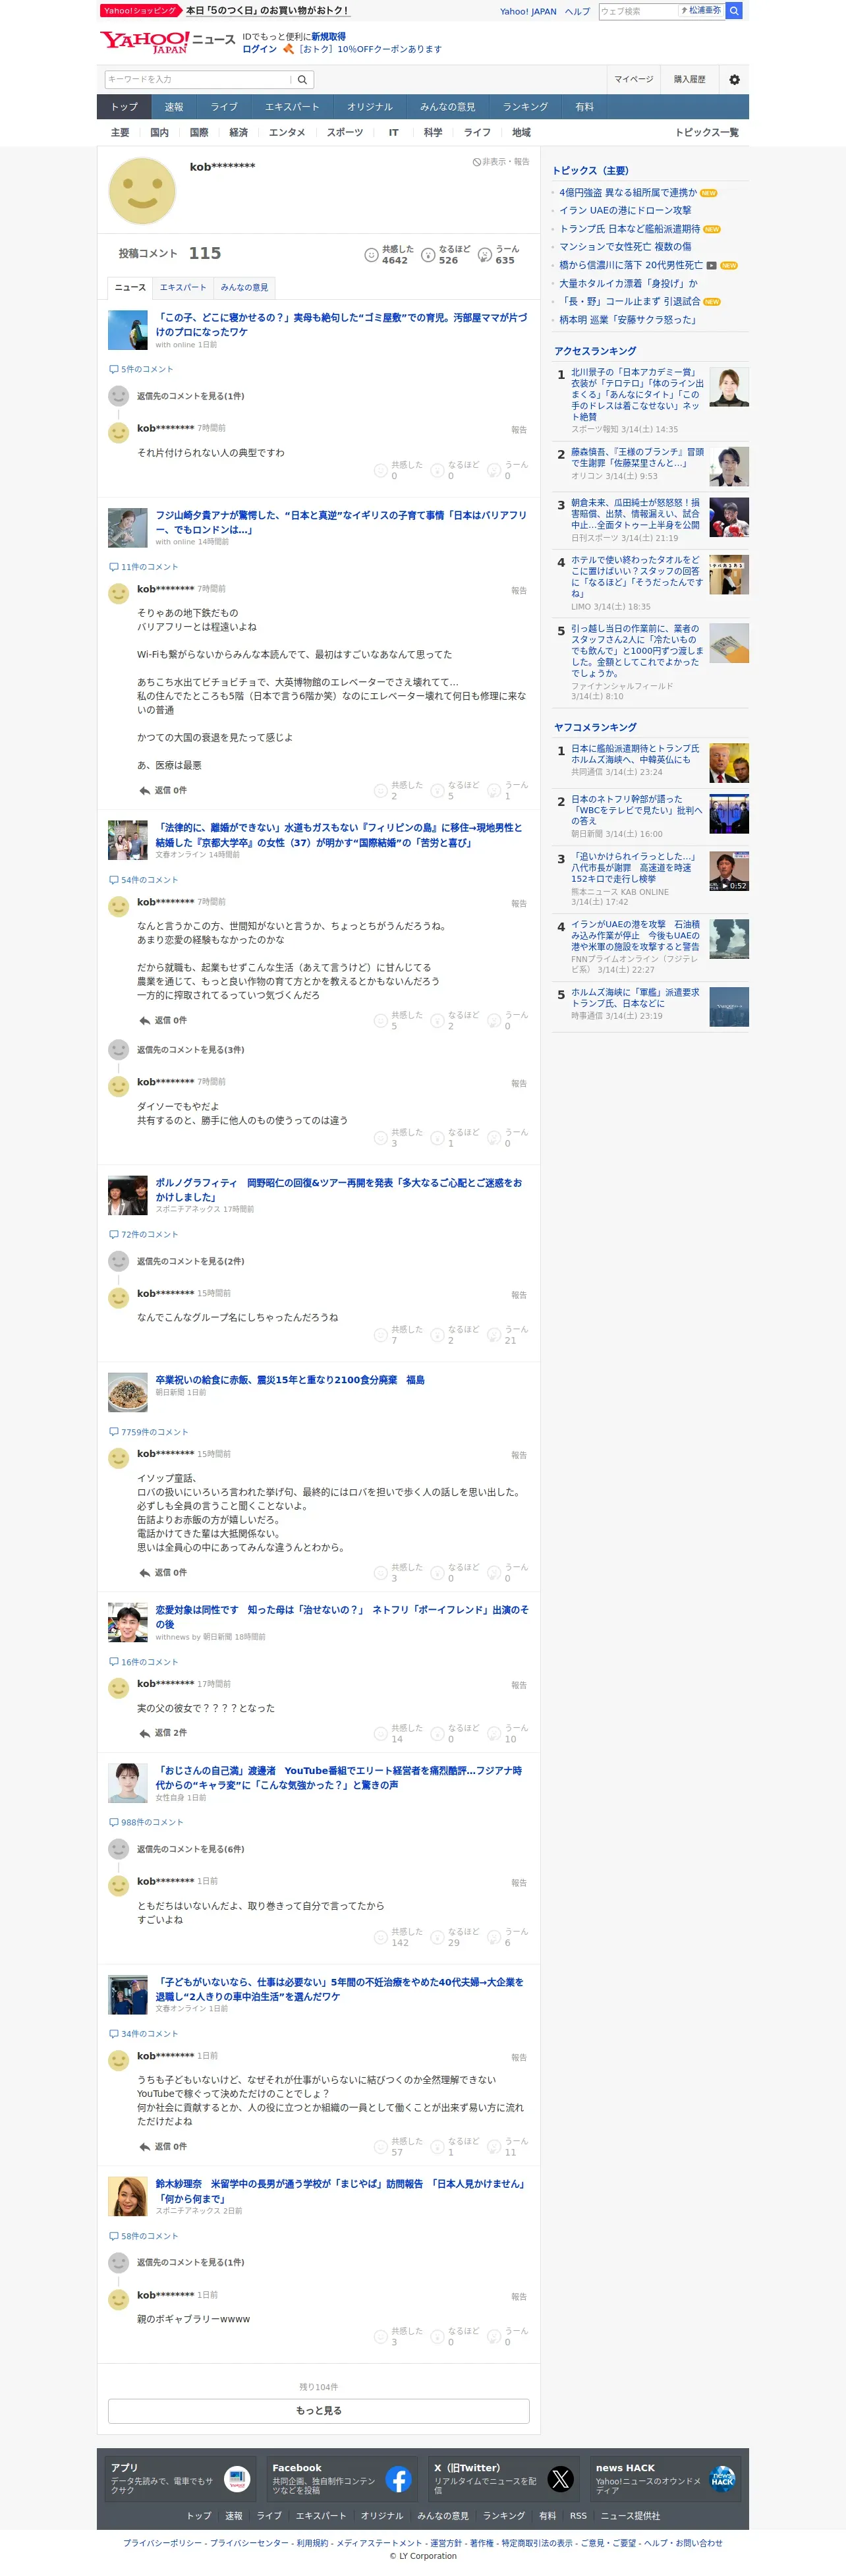The width and height of the screenshot is (846, 2576).
Task: Click the news HACK icon in the footer
Action: click(x=722, y=2479)
